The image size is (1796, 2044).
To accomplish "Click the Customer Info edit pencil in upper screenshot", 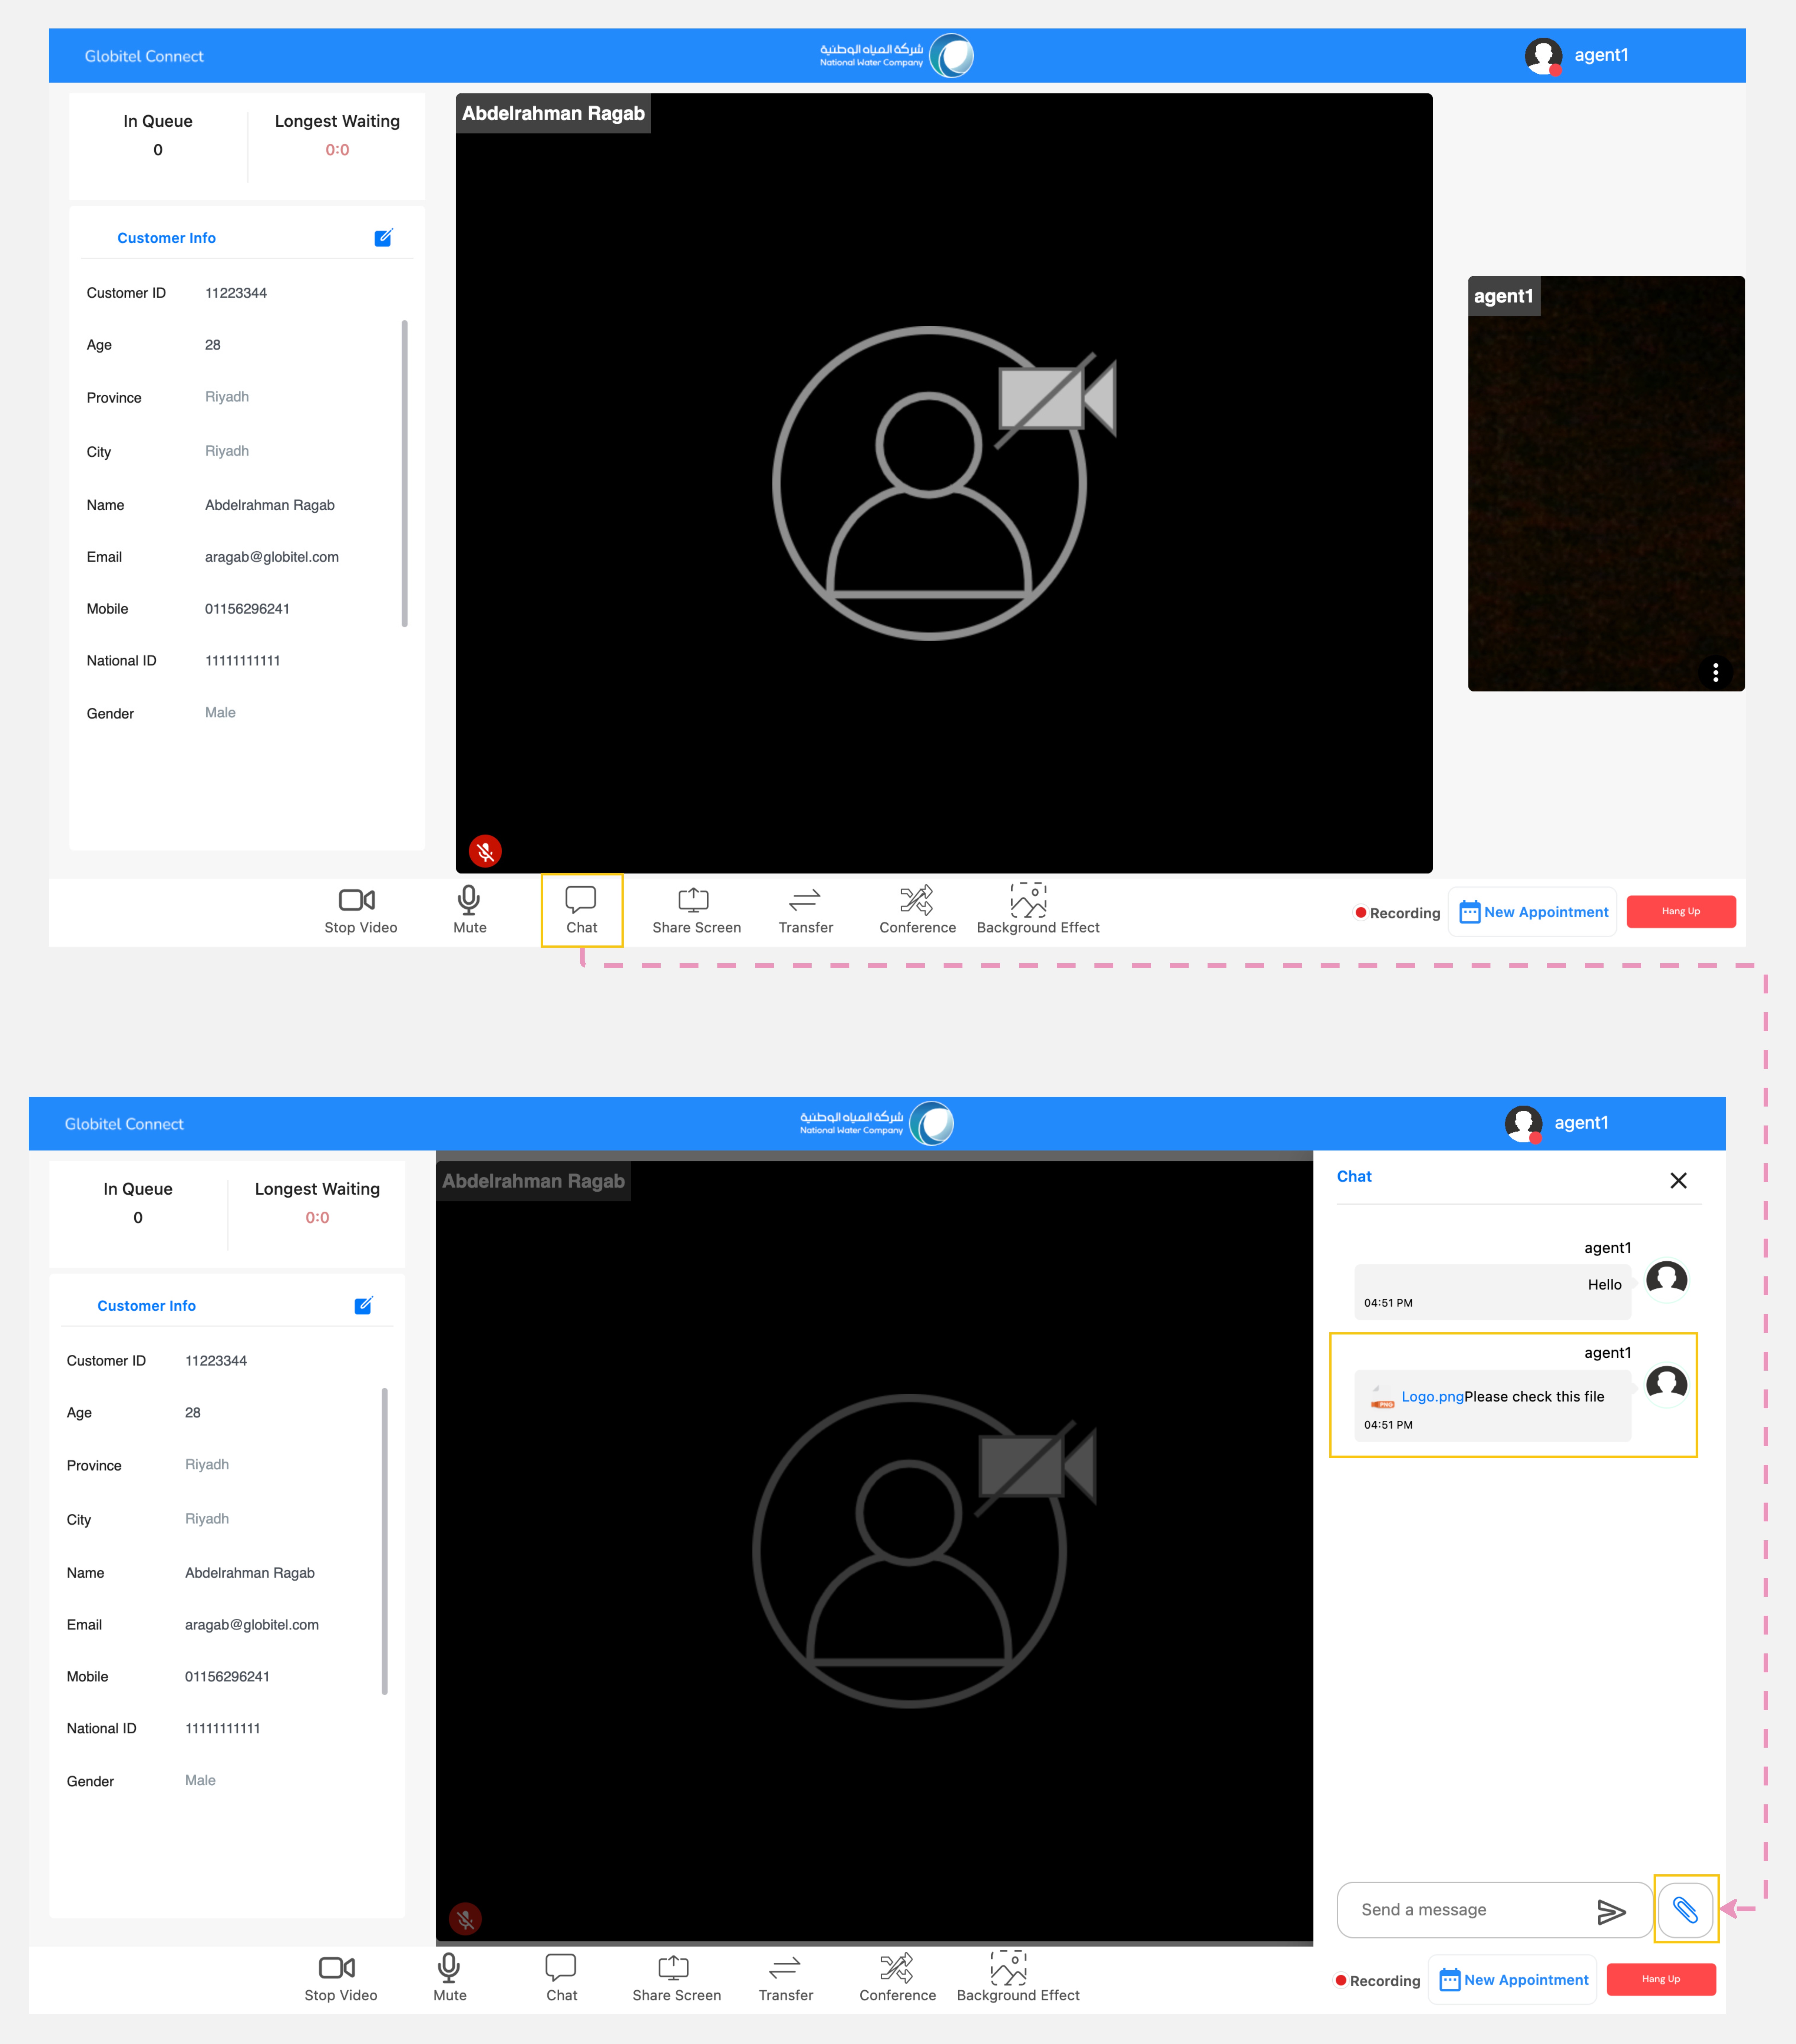I will [383, 238].
